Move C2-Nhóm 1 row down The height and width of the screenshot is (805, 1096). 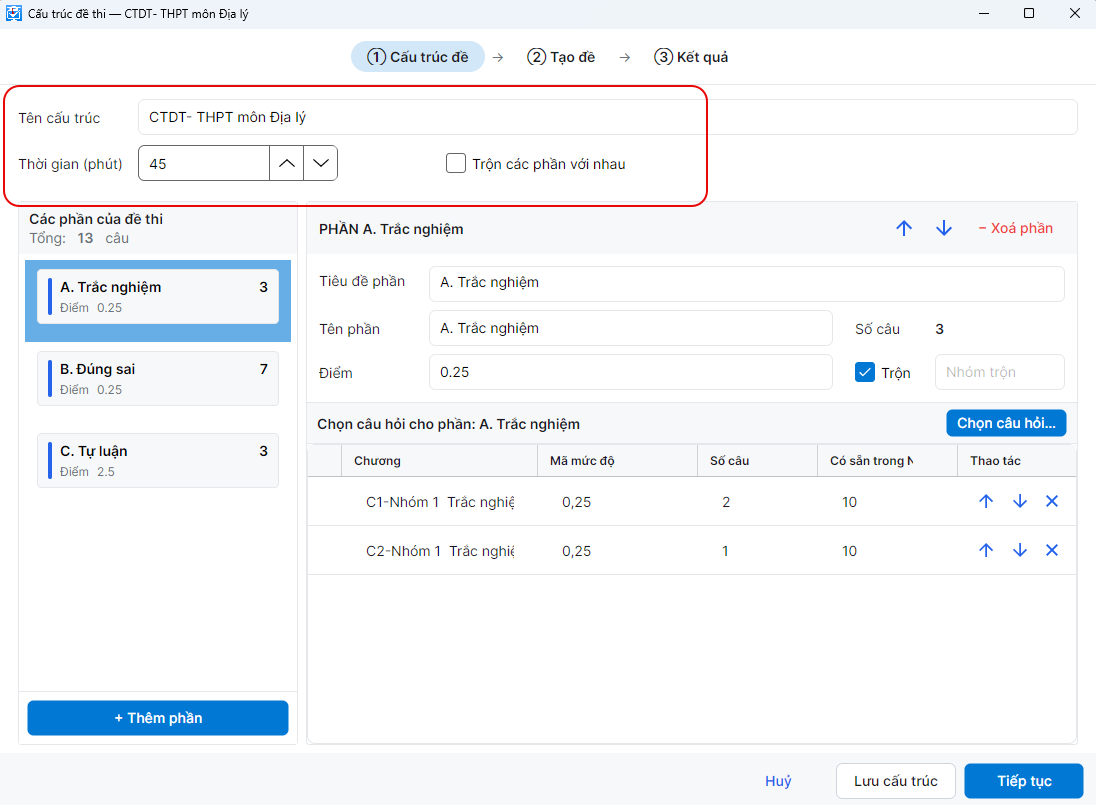tap(1020, 550)
